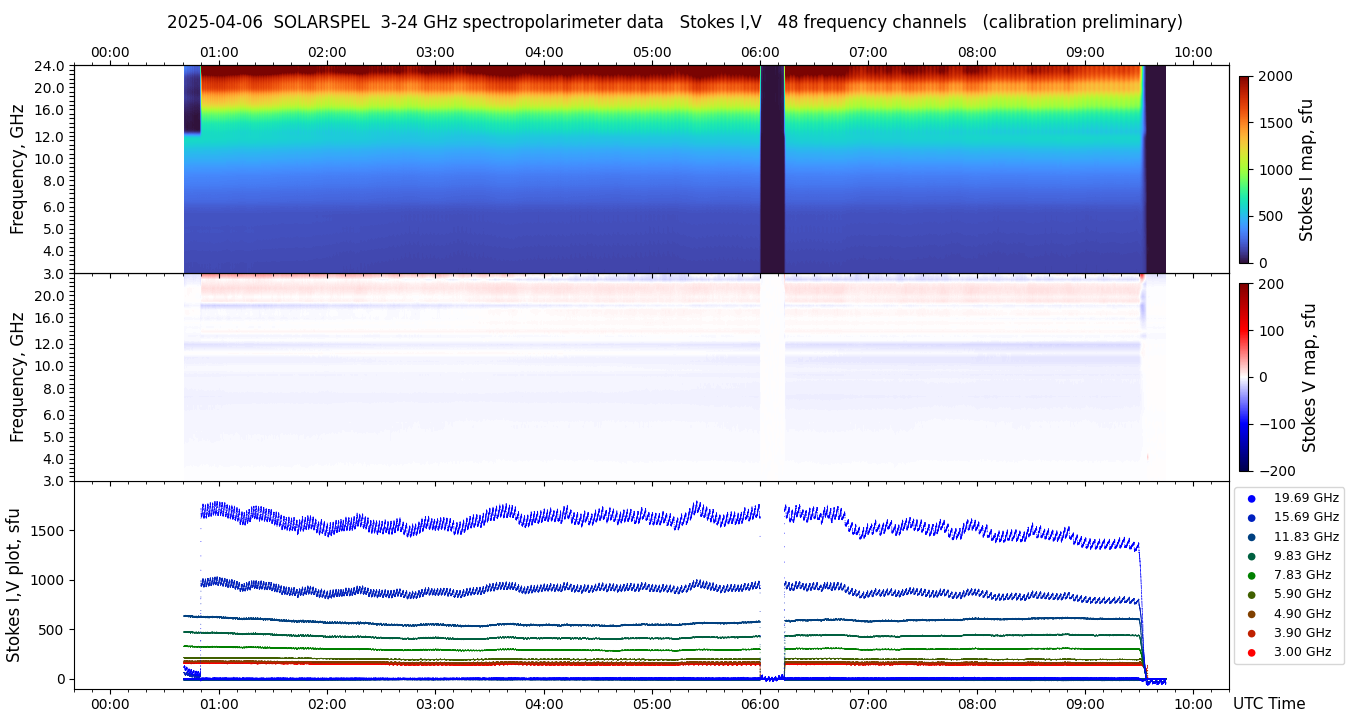Image resolution: width=1350 pixels, height=725 pixels.
Task: Click the 2000 tick on Stokes I colorbar
Action: coord(1275,76)
